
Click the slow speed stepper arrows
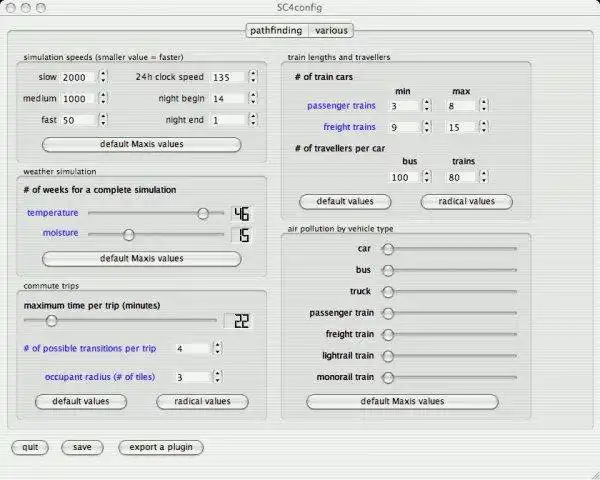click(x=103, y=77)
